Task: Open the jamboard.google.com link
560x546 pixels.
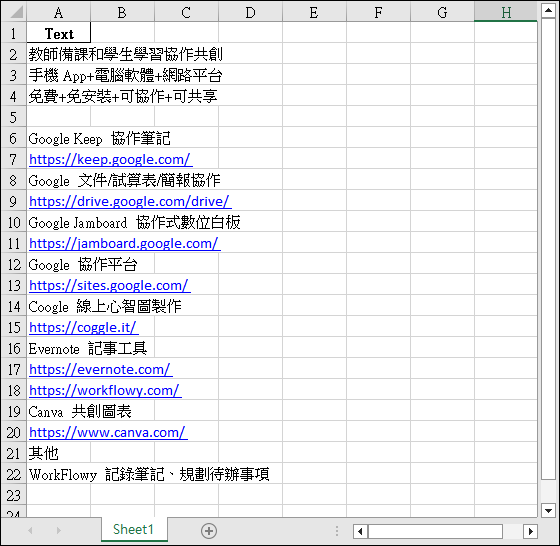Action: click(125, 243)
